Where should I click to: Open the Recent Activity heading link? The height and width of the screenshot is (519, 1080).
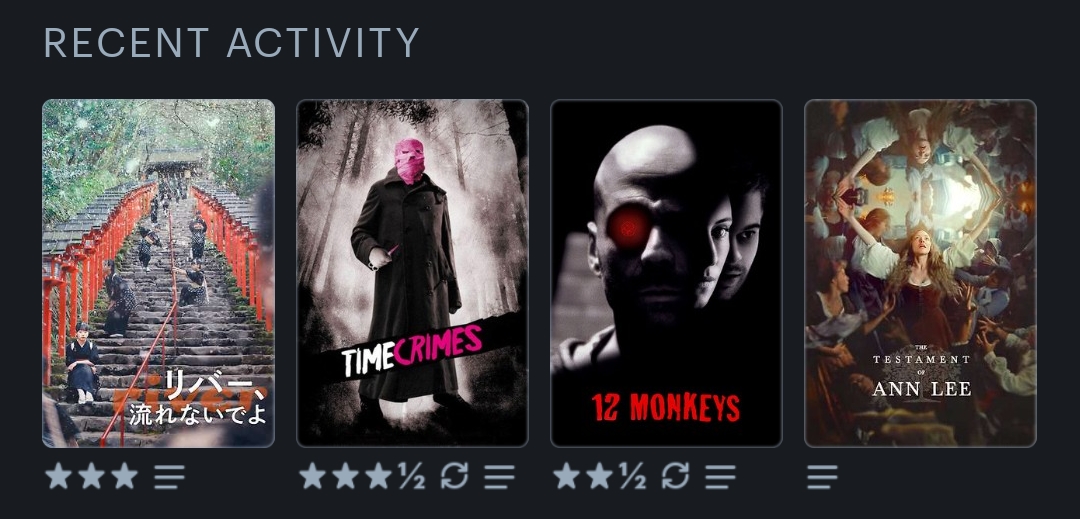coord(231,43)
